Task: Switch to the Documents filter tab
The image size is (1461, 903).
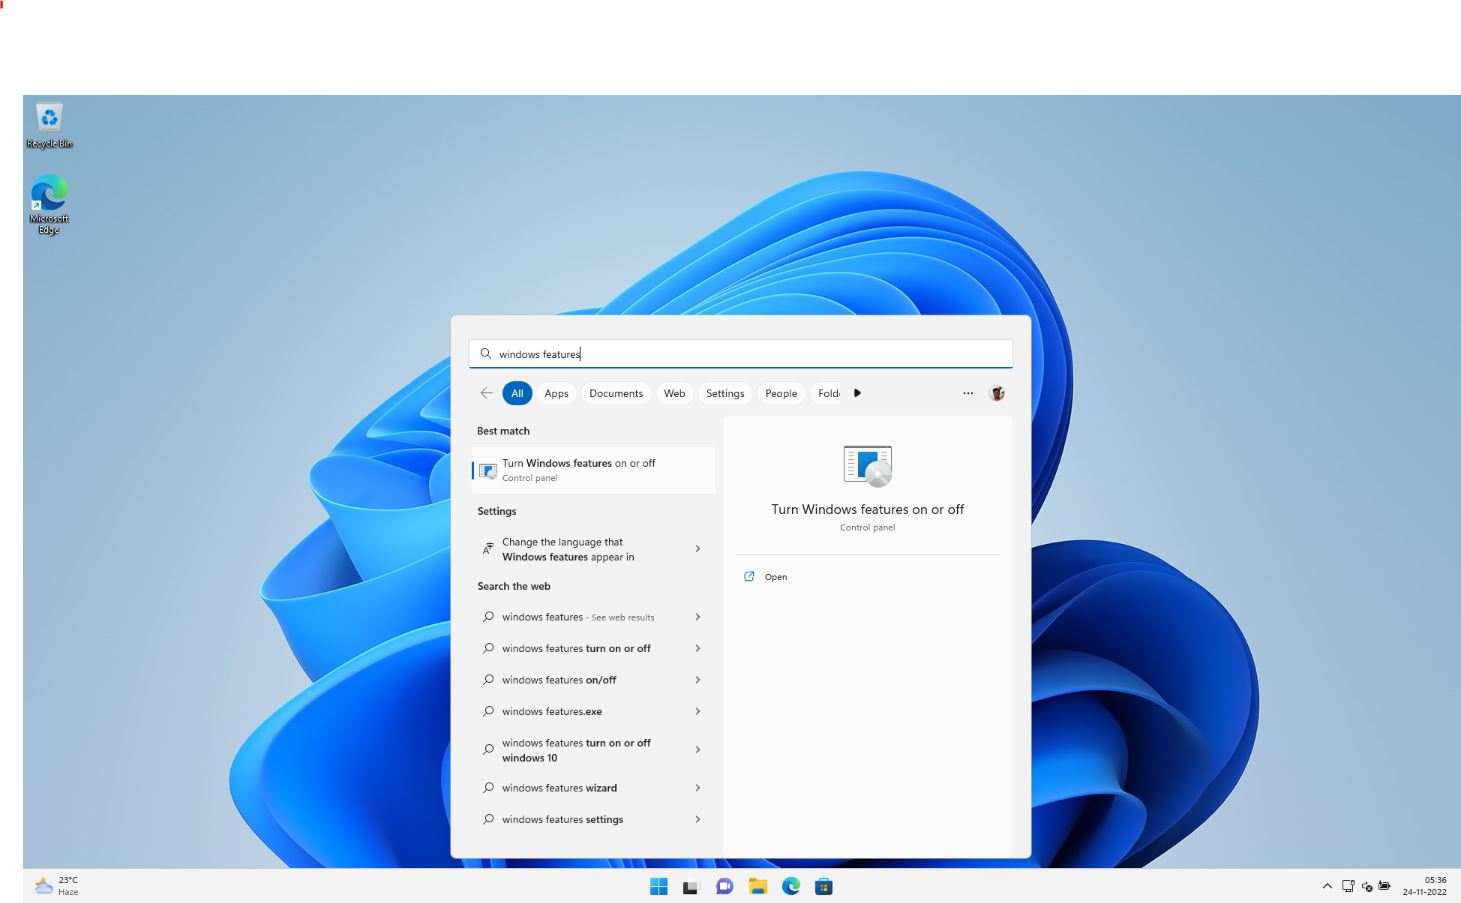Action: coord(616,393)
